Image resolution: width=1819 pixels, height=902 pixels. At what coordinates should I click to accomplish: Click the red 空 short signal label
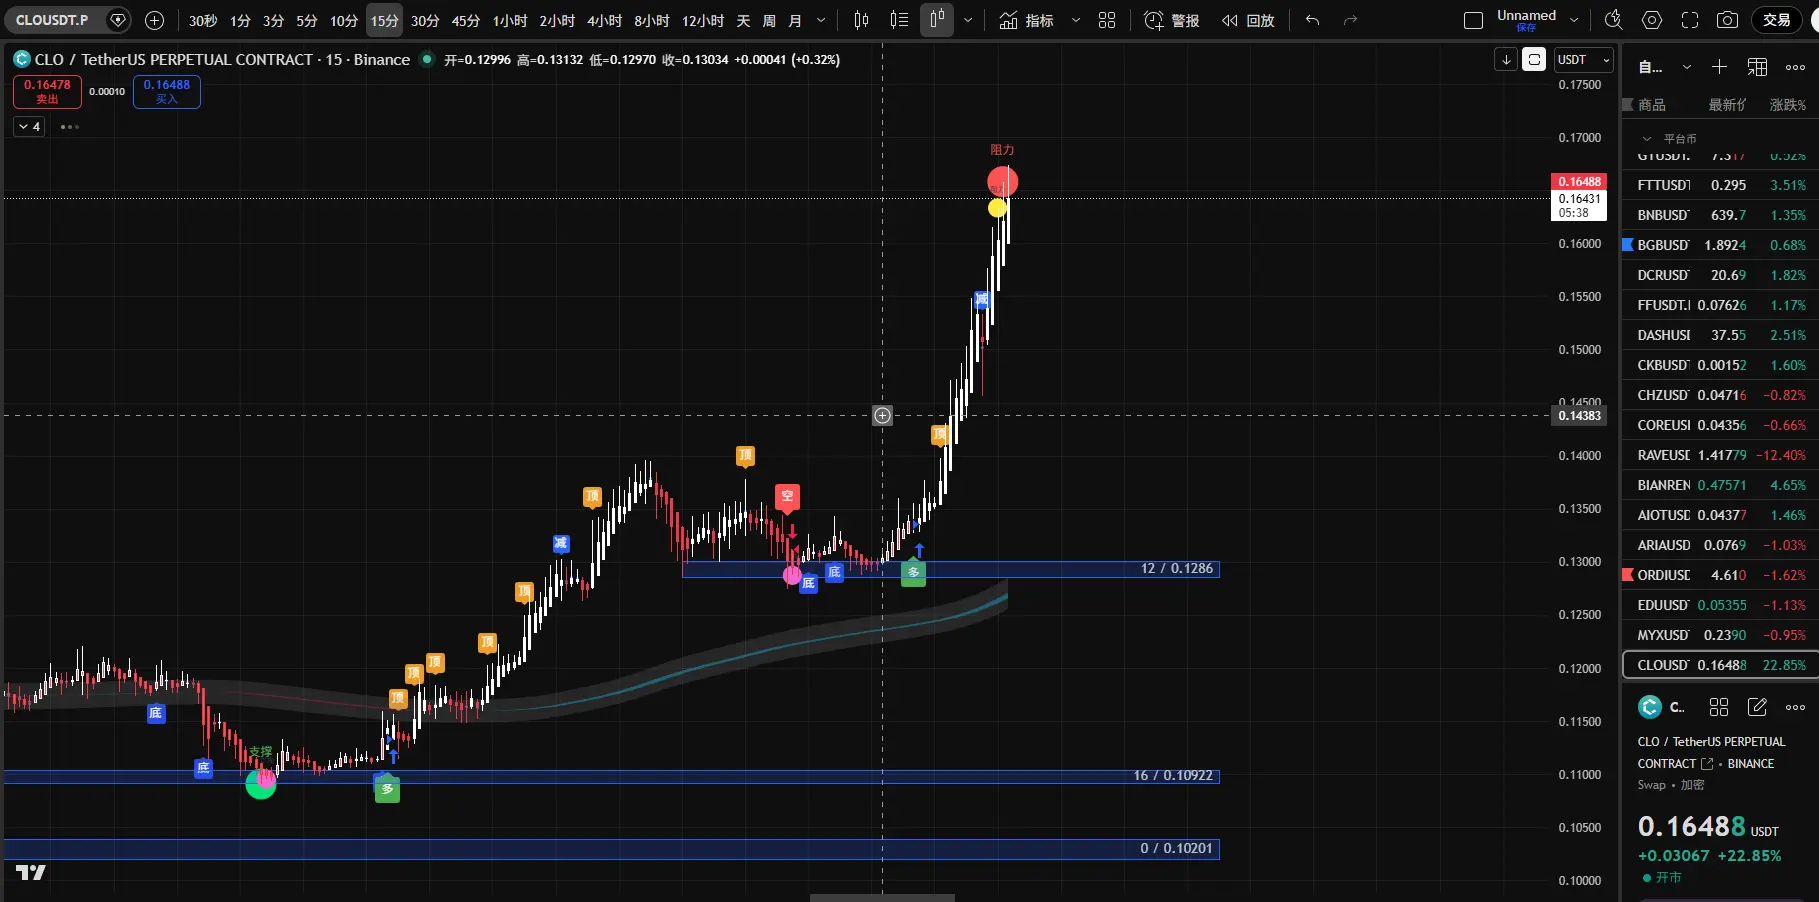787,497
